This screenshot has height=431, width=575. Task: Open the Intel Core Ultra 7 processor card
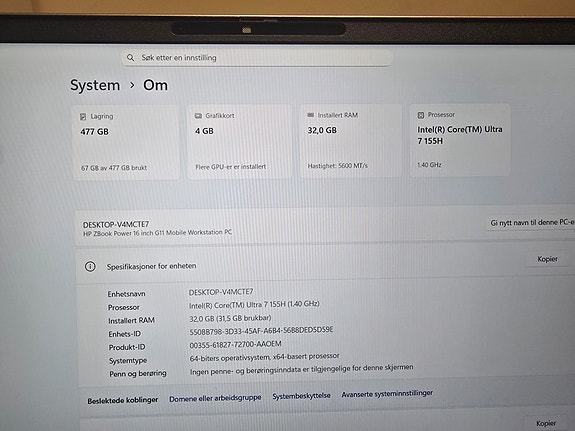pos(460,140)
